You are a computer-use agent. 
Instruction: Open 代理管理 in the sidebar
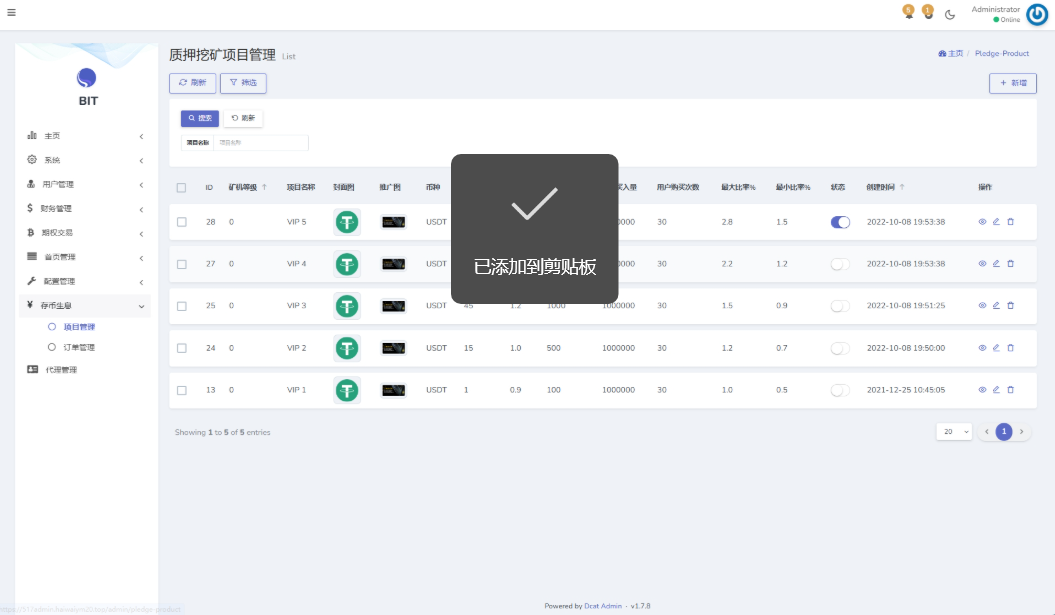pyautogui.click(x=61, y=370)
